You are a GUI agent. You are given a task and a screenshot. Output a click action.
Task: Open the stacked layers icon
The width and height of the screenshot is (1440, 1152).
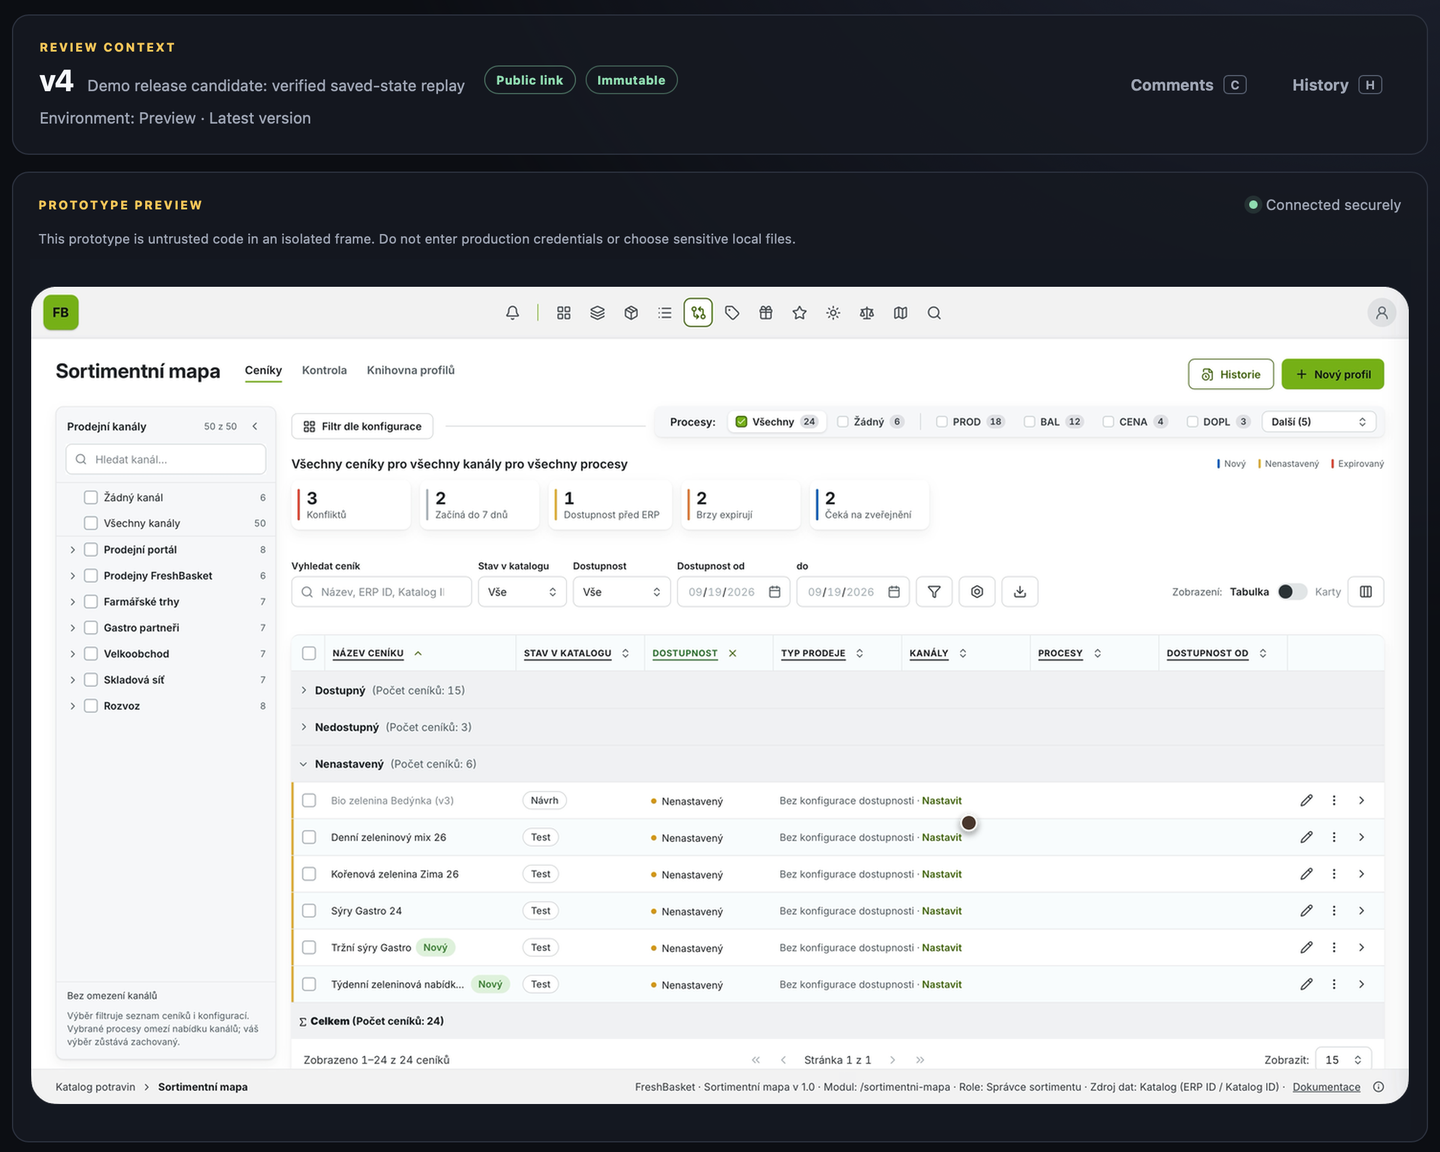click(x=598, y=313)
